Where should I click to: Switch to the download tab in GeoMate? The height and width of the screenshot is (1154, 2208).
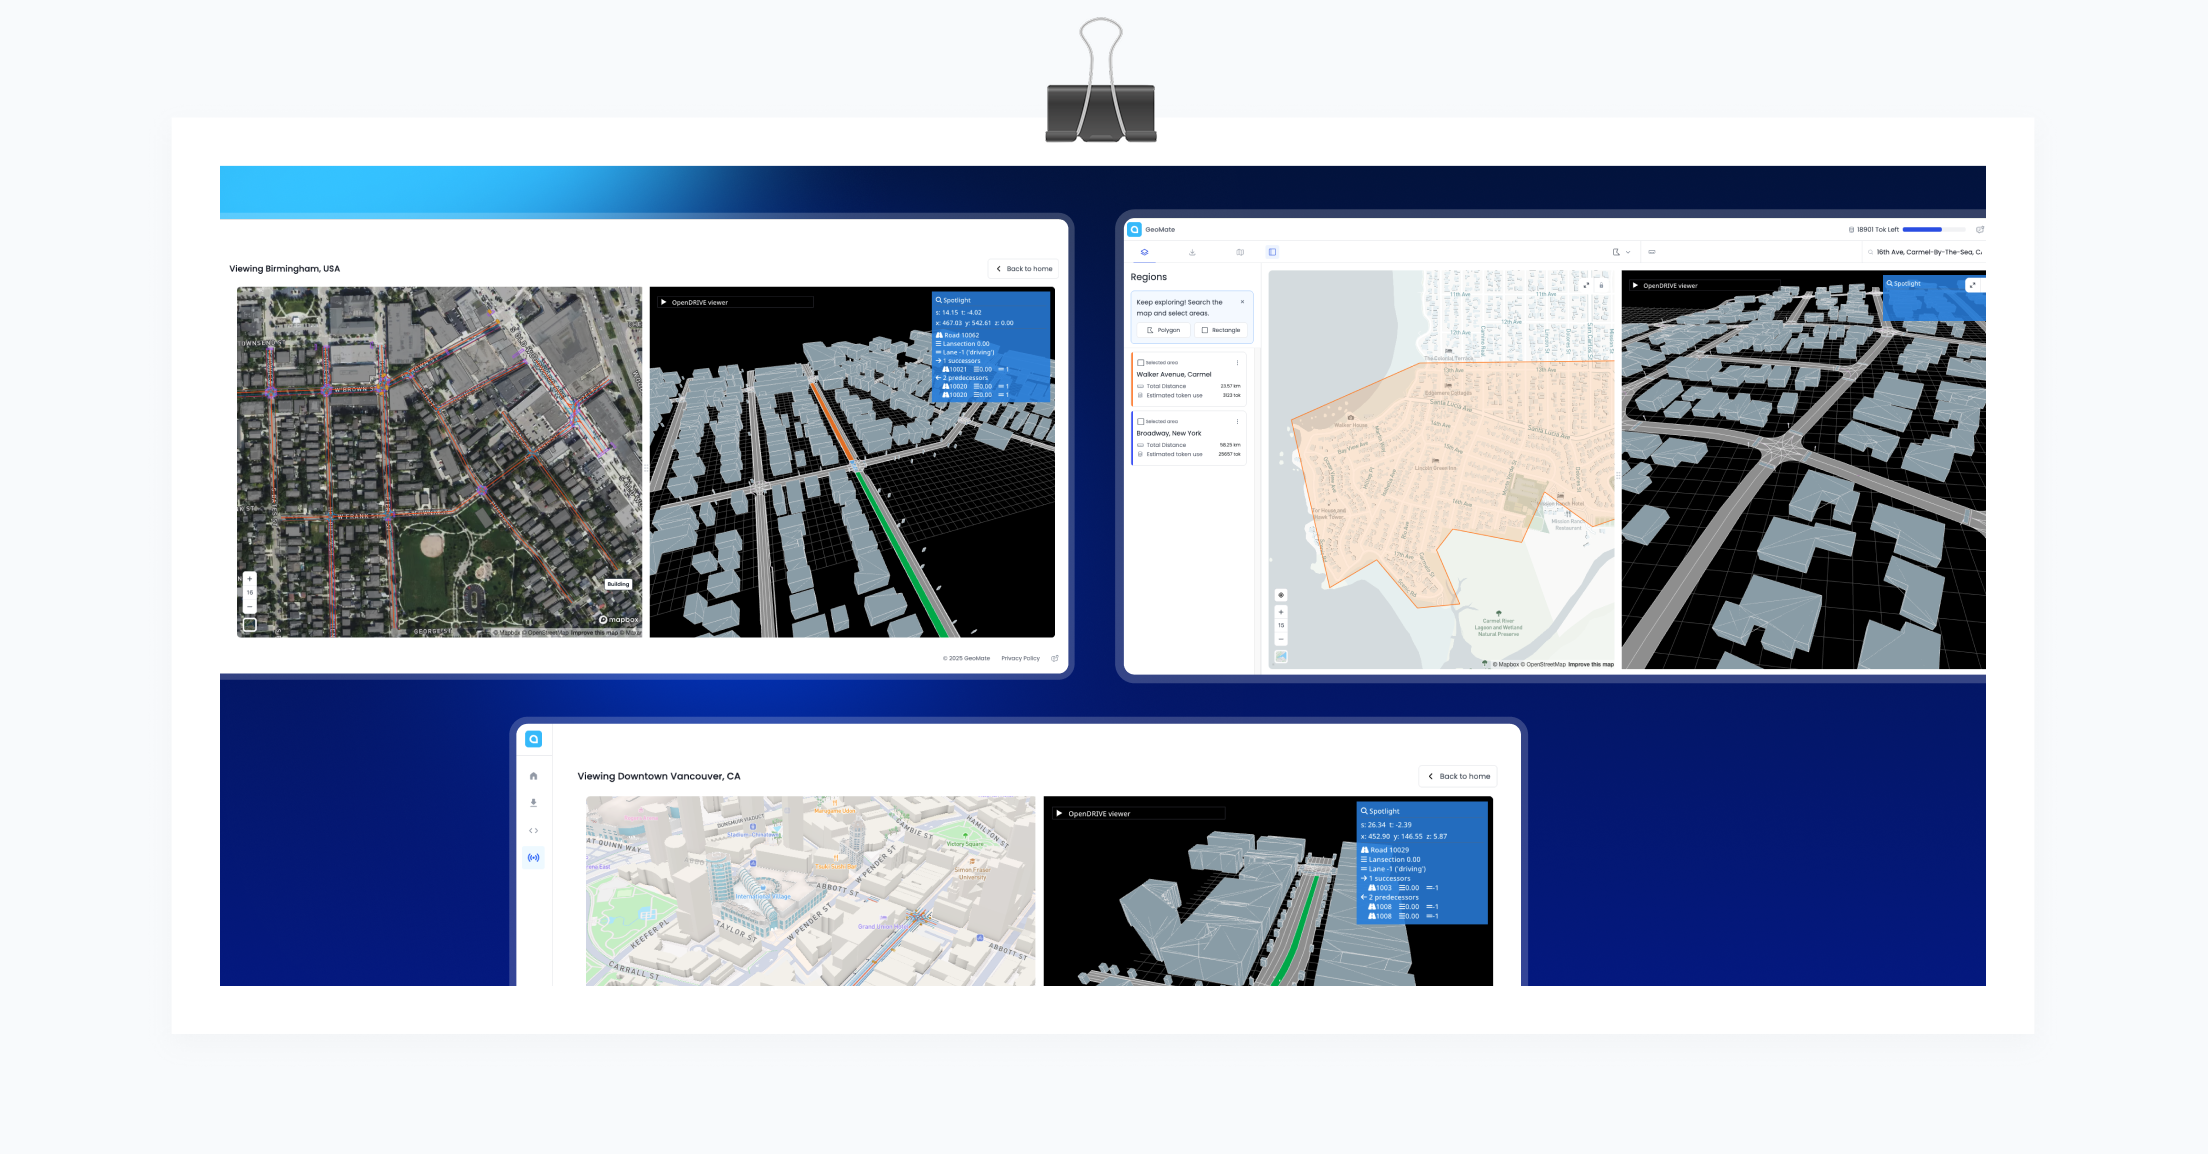tap(1192, 252)
